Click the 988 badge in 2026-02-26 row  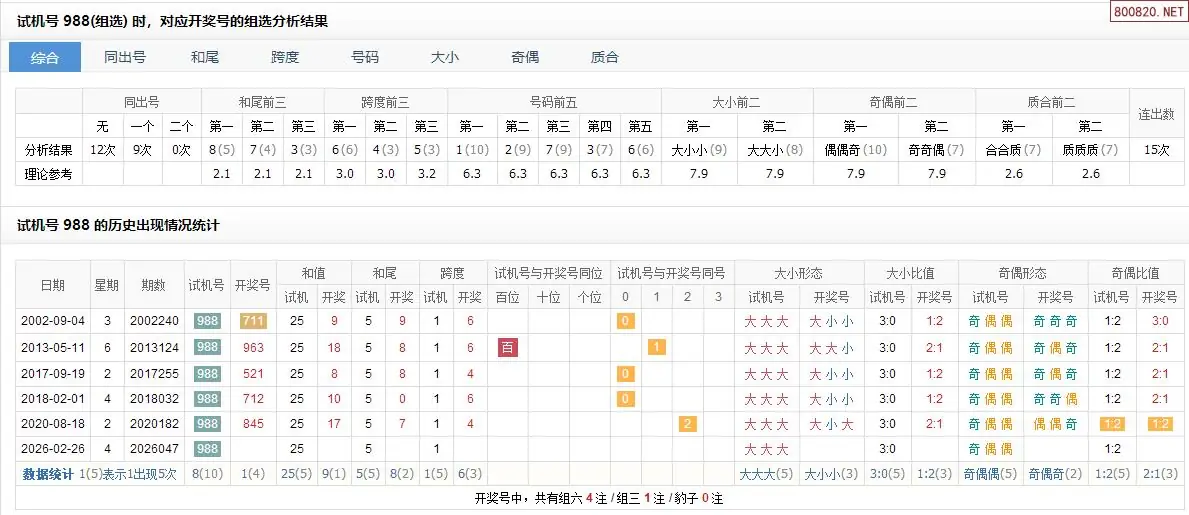[207, 449]
